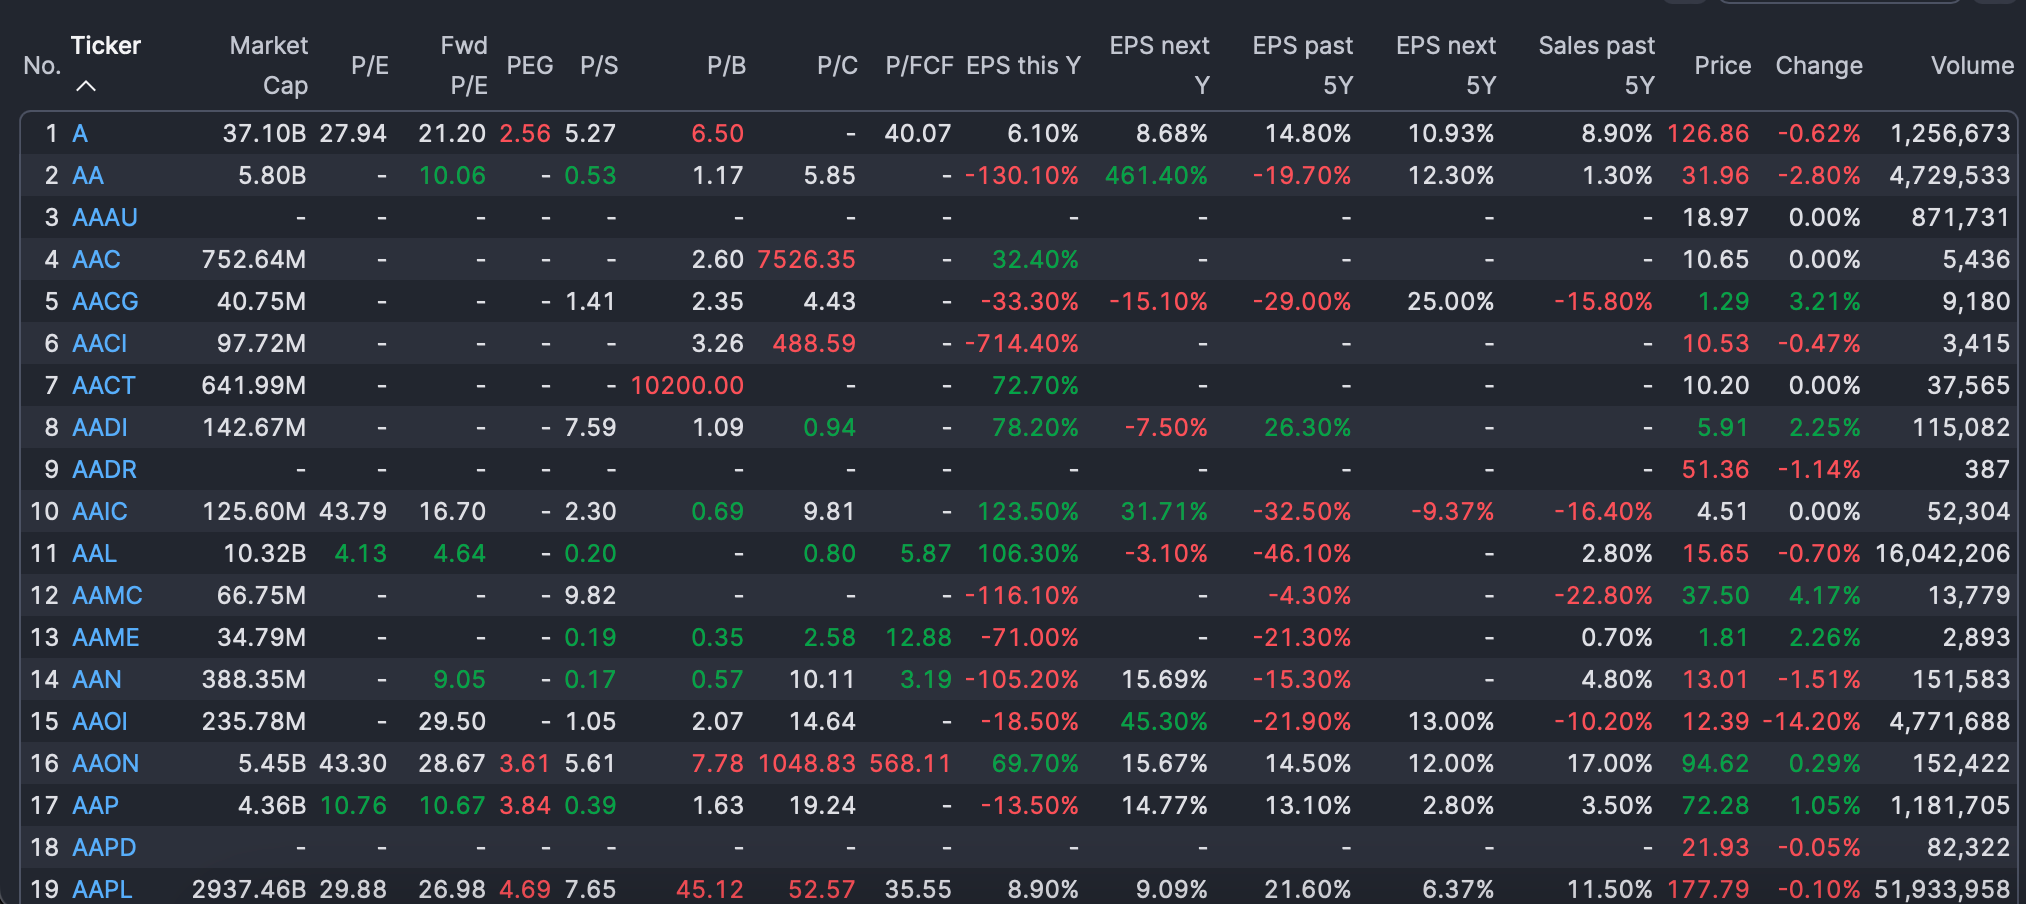
Task: Open the AACG ticker link
Action: point(105,301)
